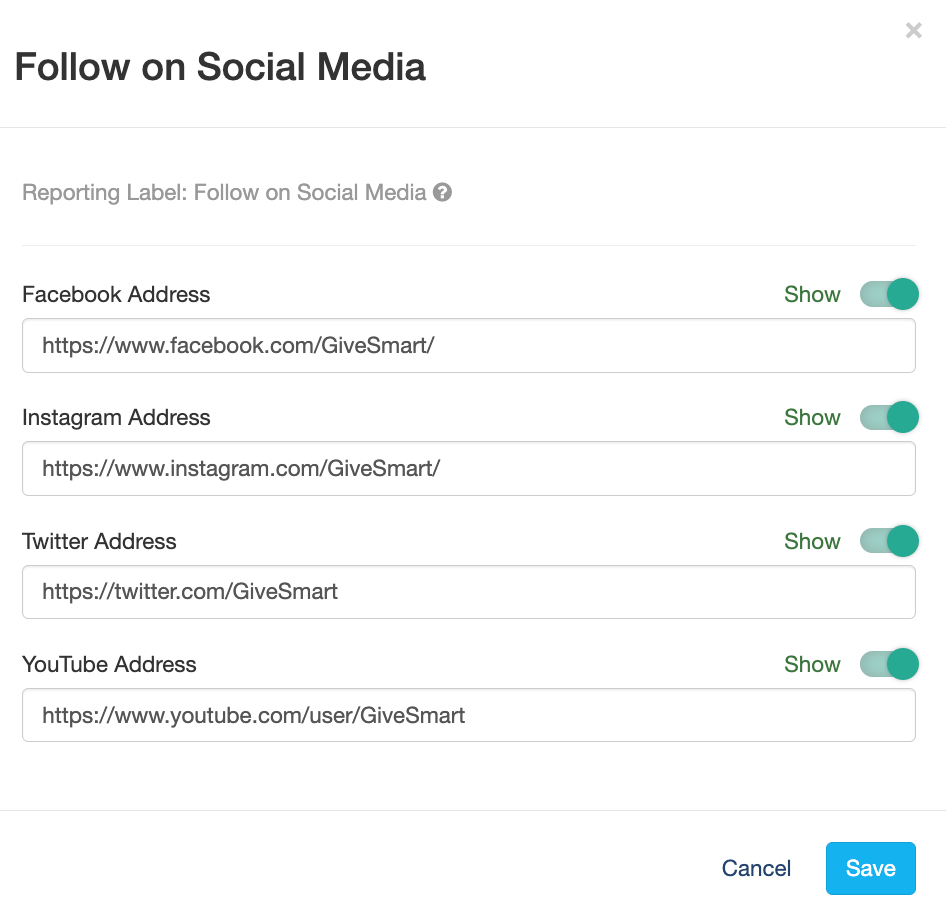
Task: Click the Show text beside YouTube Address
Action: pos(812,664)
